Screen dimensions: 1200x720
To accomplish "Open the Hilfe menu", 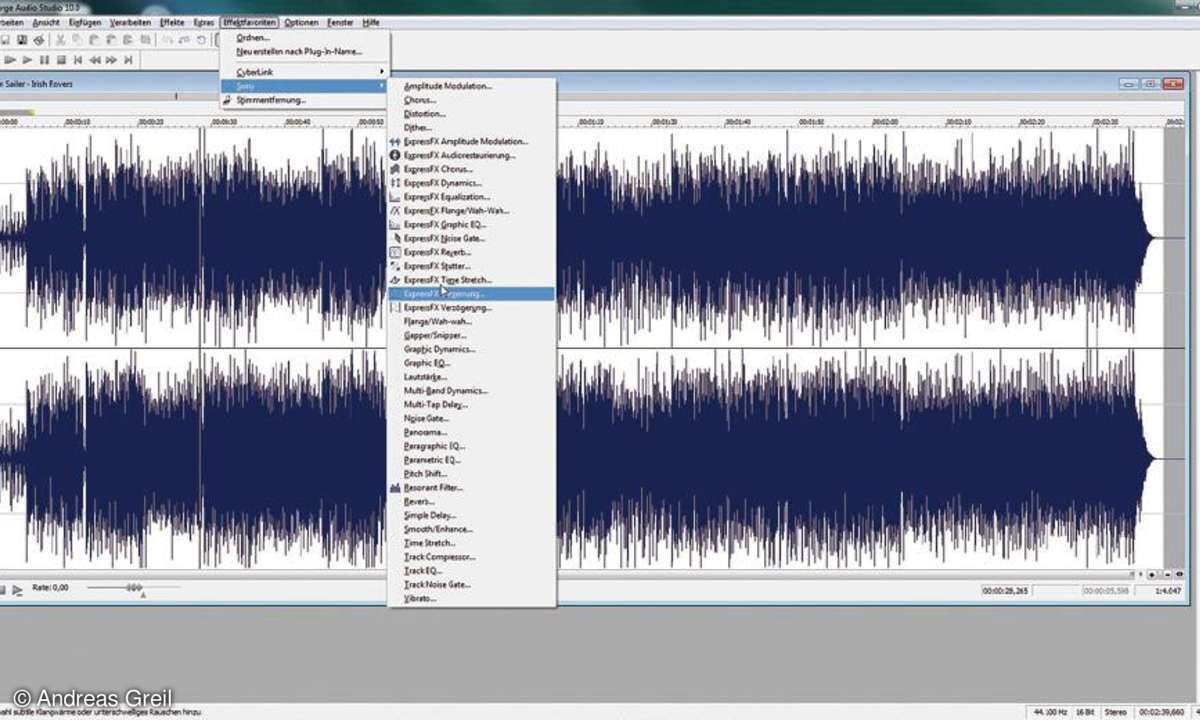I will [x=371, y=22].
